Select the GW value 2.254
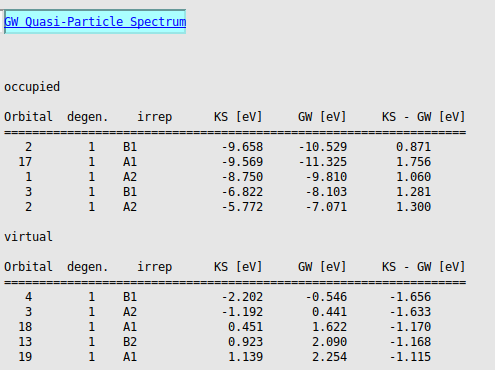 329,357
